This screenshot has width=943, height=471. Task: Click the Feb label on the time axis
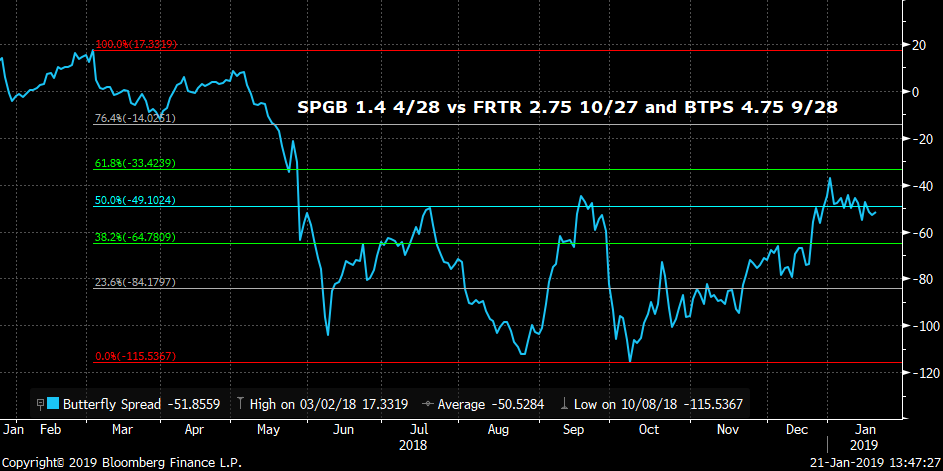(x=51, y=429)
